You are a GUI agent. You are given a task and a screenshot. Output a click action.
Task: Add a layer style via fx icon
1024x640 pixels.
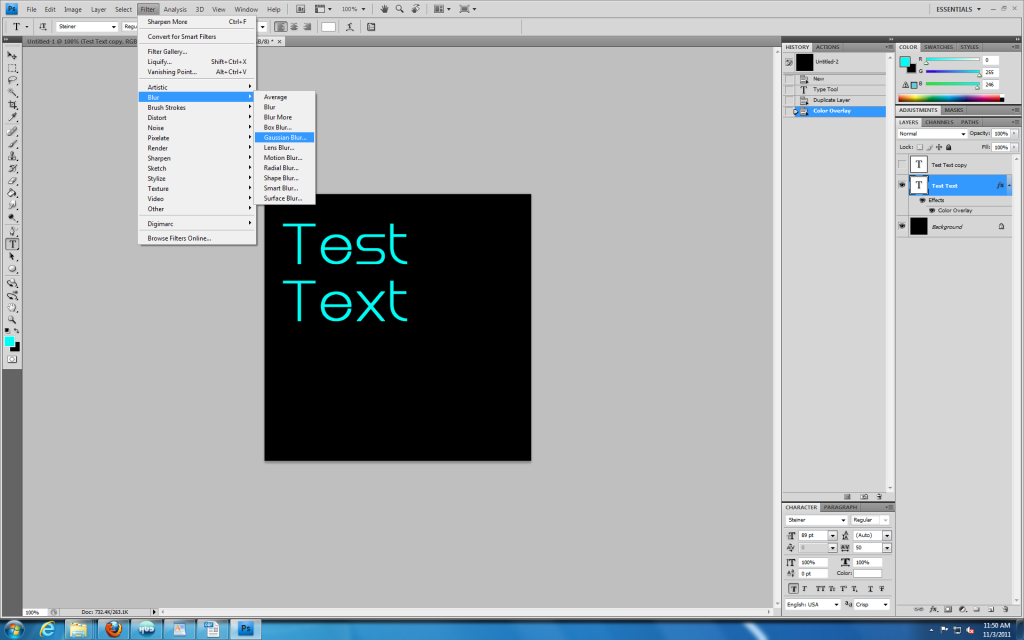pos(933,609)
